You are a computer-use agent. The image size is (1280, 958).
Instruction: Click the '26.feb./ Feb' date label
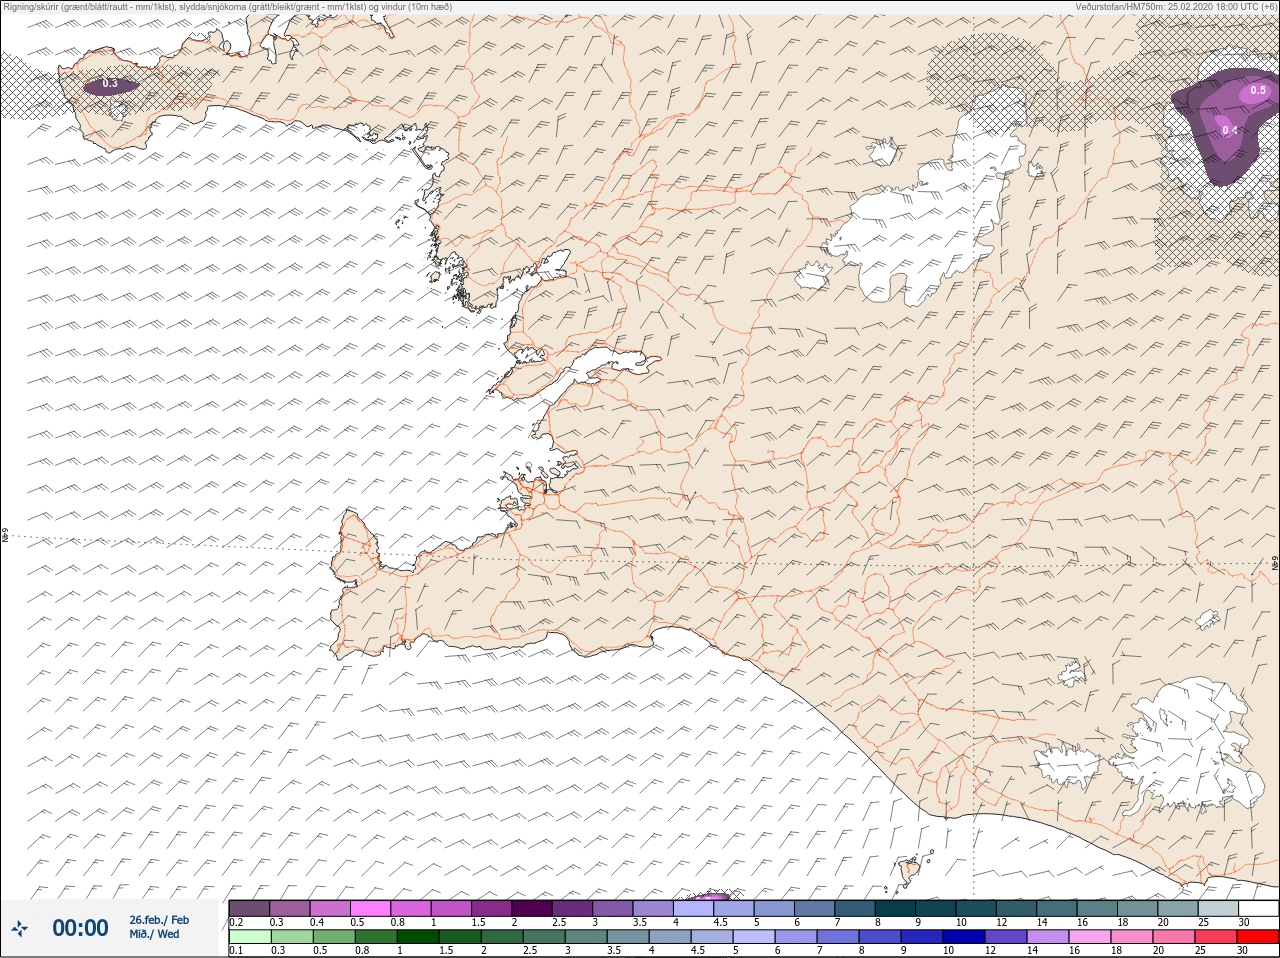click(158, 920)
